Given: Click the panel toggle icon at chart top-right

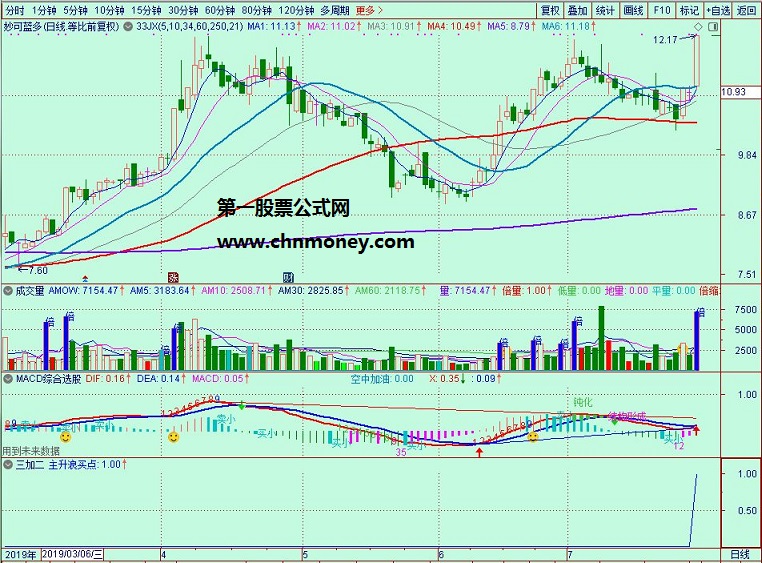Looking at the screenshot, I should click(713, 27).
